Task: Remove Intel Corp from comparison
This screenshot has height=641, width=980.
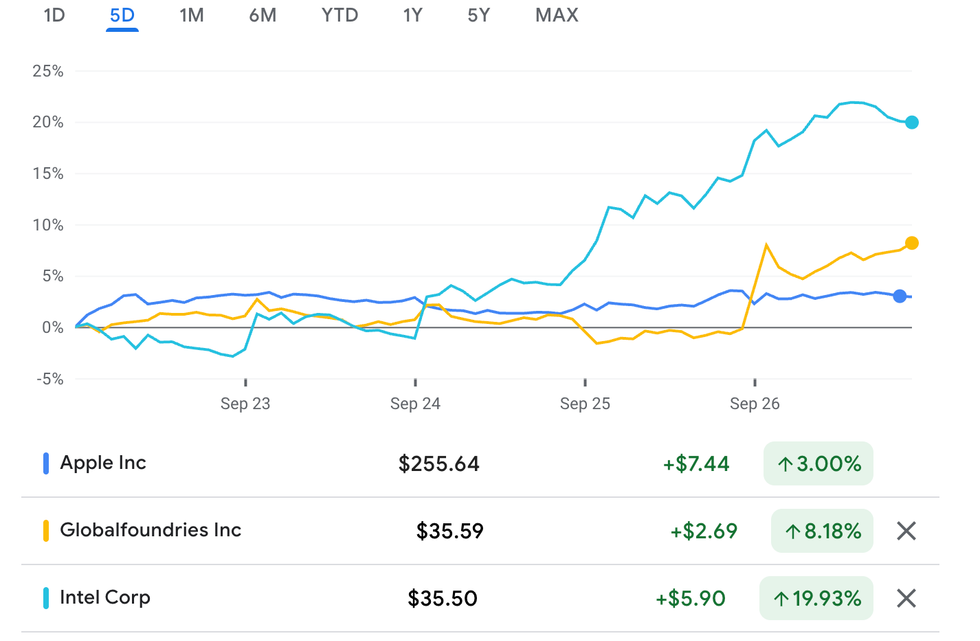Action: (906, 598)
